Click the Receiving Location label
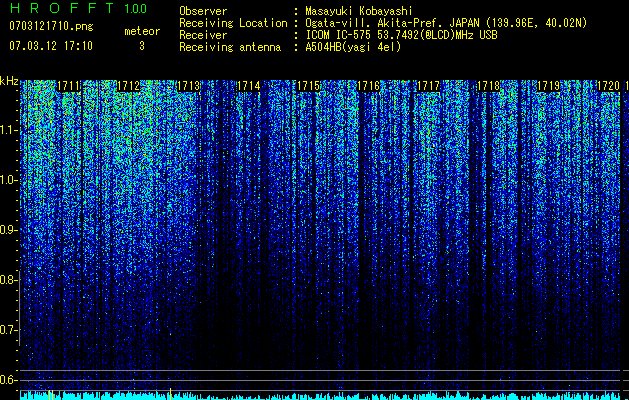 (x=233, y=24)
